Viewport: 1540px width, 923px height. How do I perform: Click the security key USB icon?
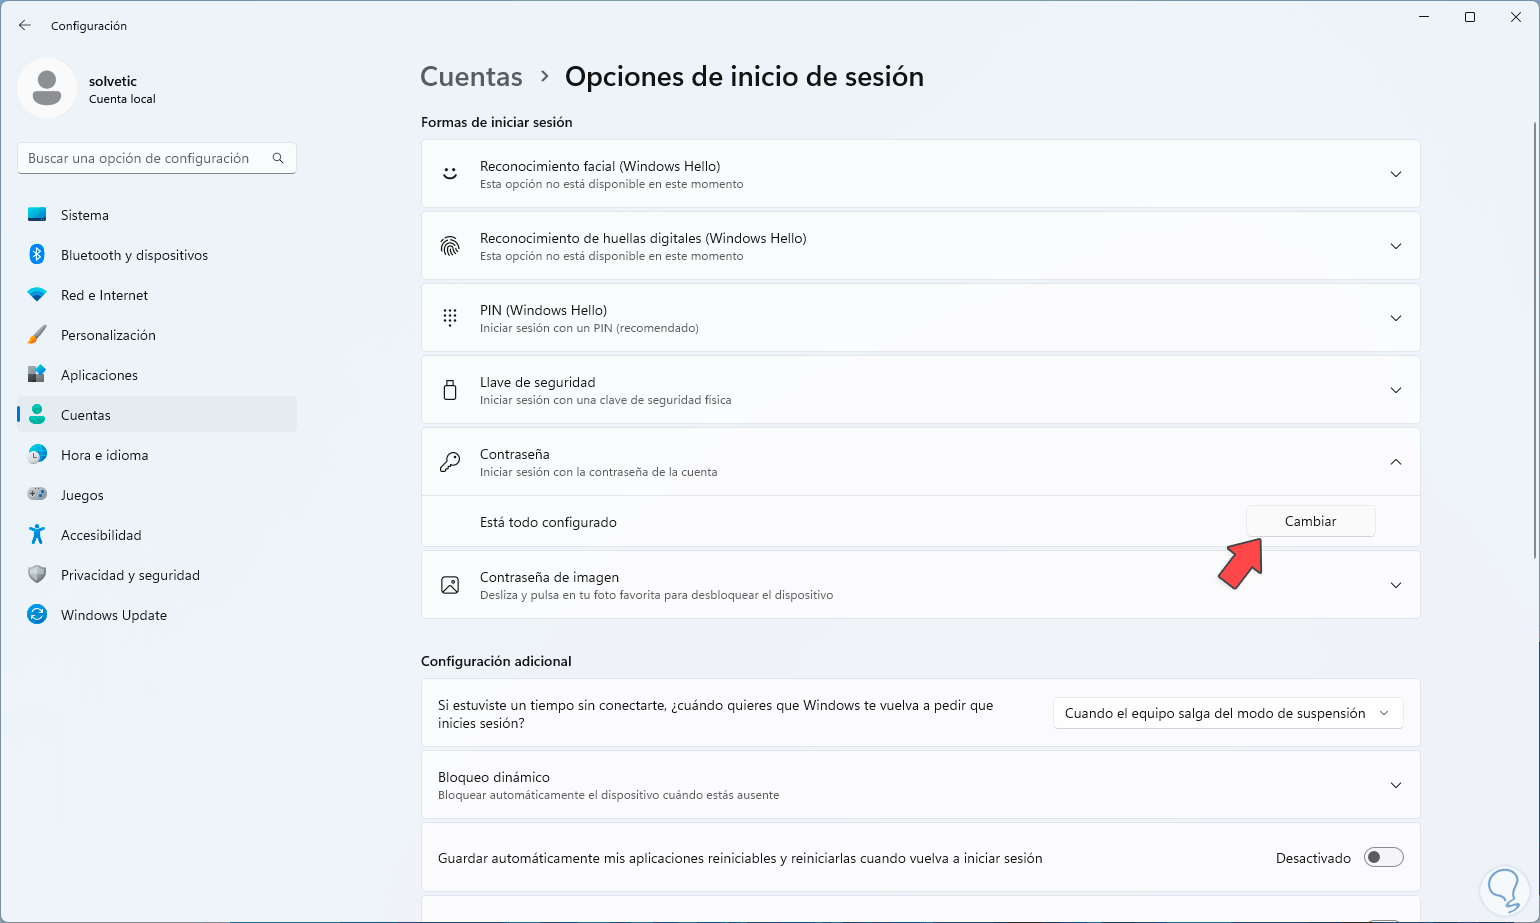(x=450, y=390)
